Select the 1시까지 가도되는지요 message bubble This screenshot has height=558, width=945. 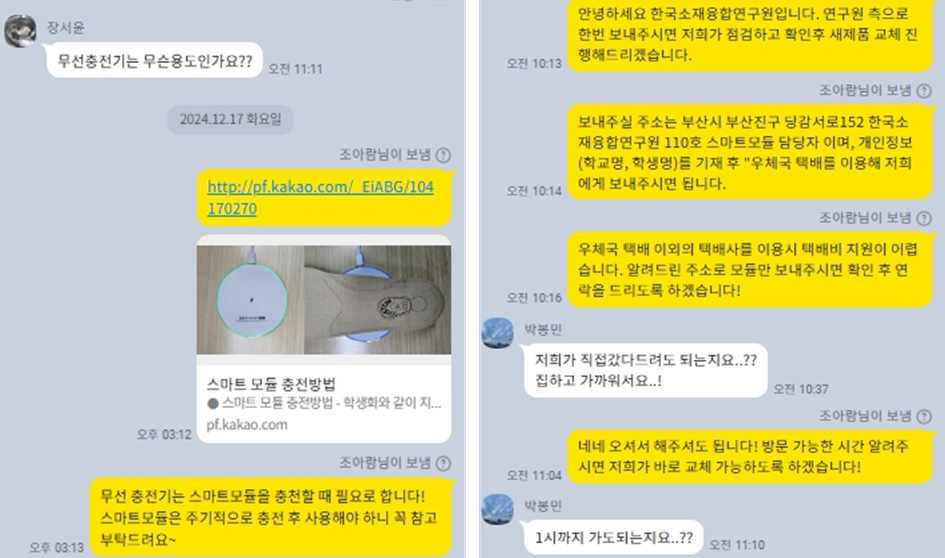614,538
